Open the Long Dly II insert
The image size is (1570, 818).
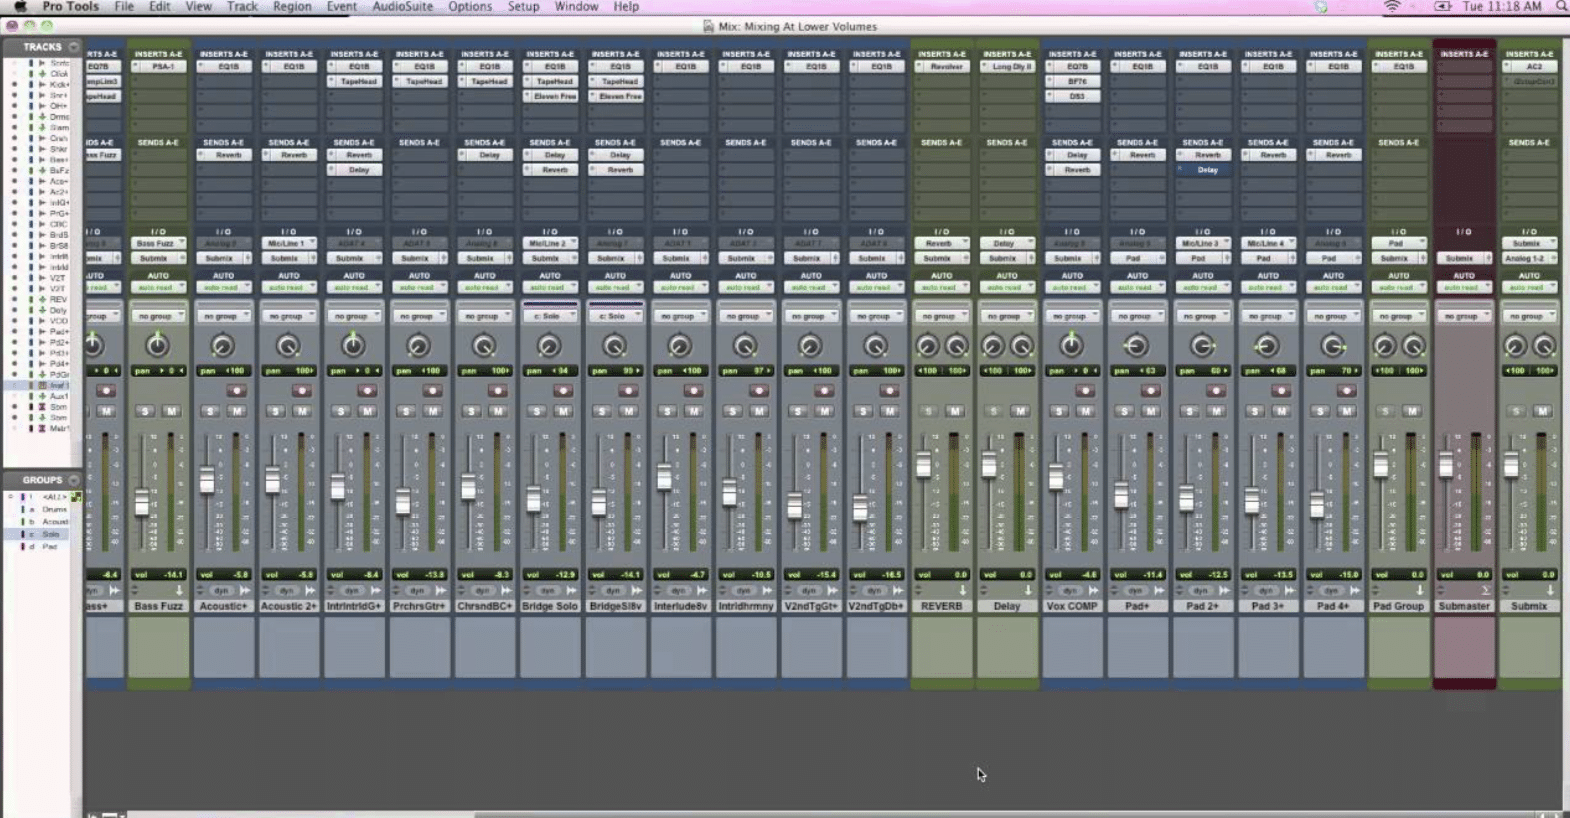pos(1007,67)
